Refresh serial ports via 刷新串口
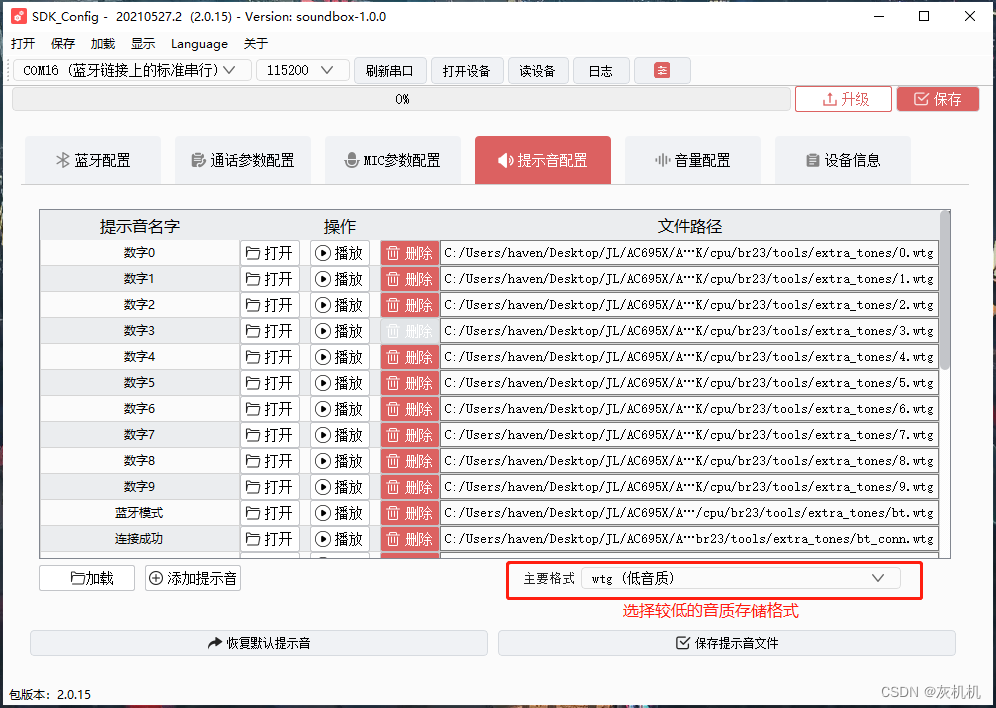 [390, 70]
